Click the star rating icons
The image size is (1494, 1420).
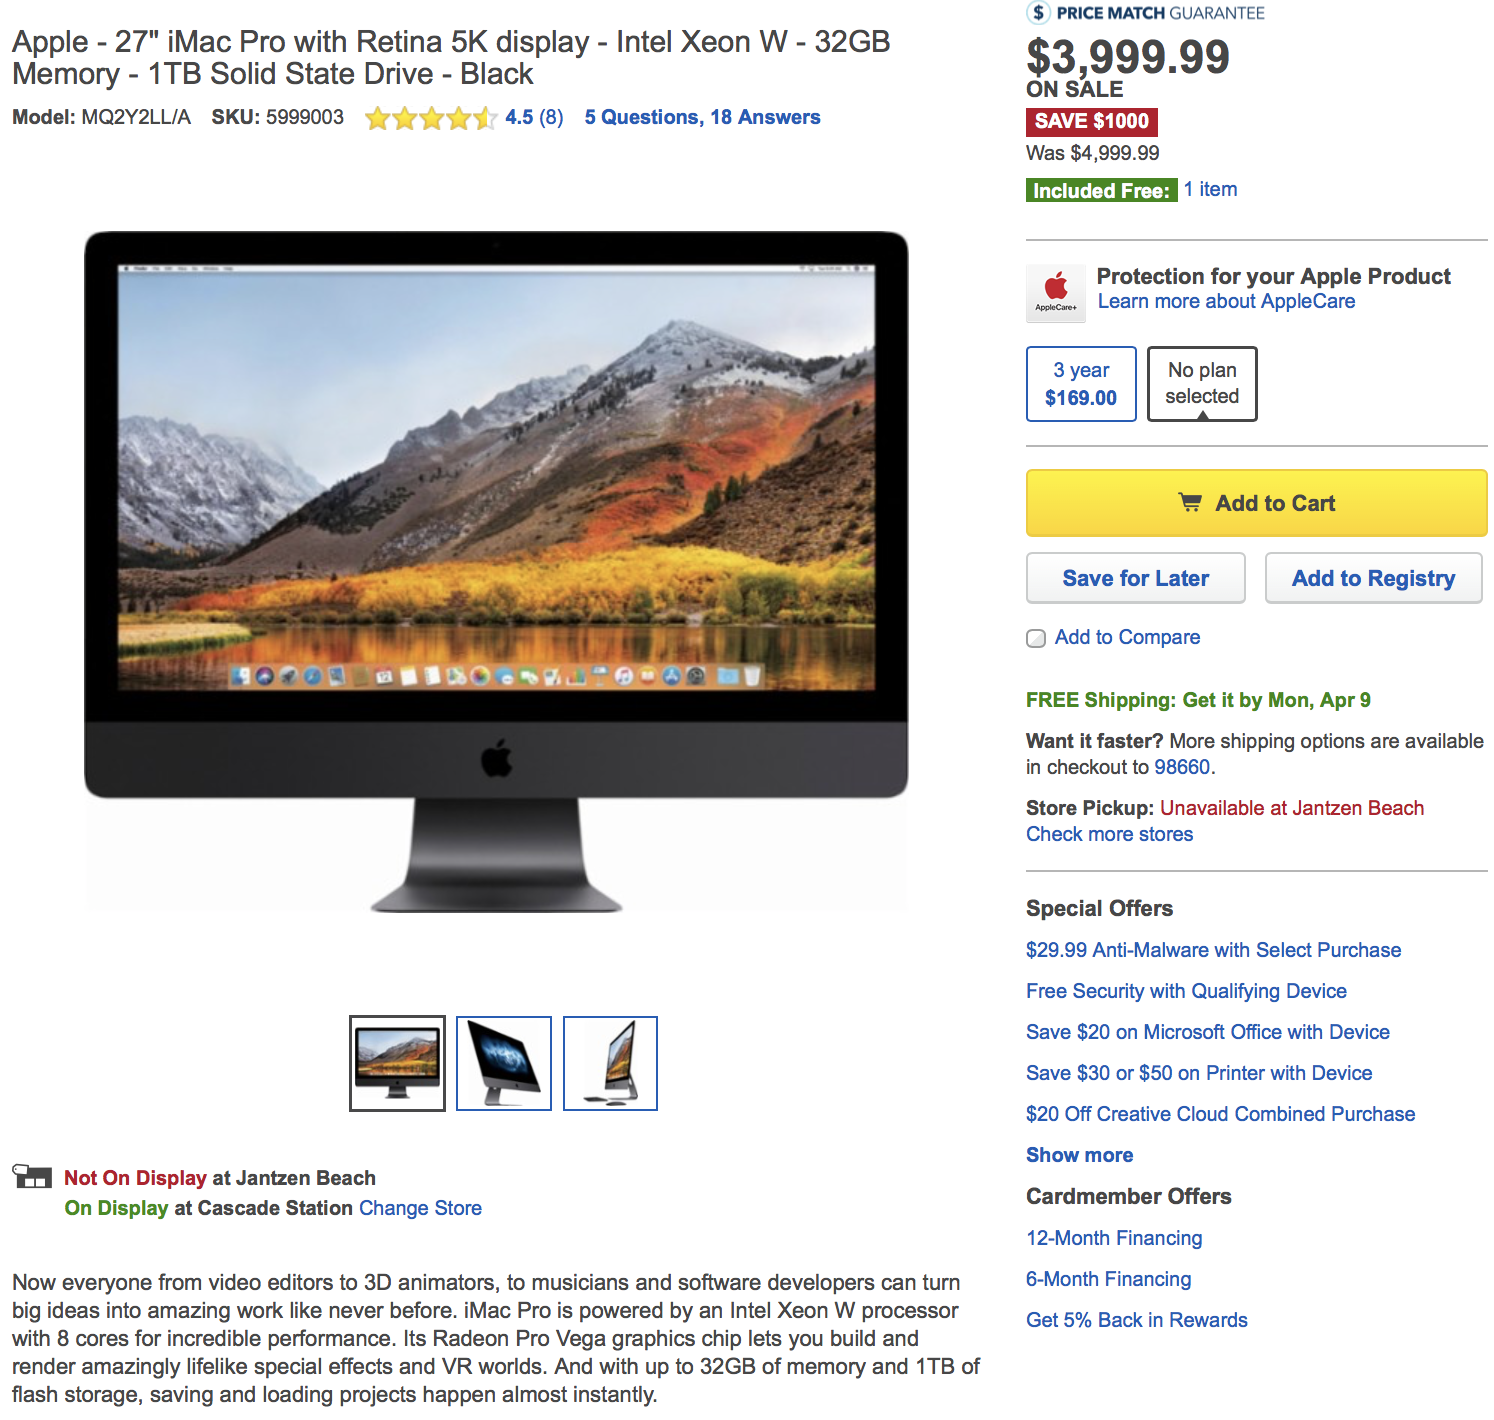pyautogui.click(x=431, y=118)
